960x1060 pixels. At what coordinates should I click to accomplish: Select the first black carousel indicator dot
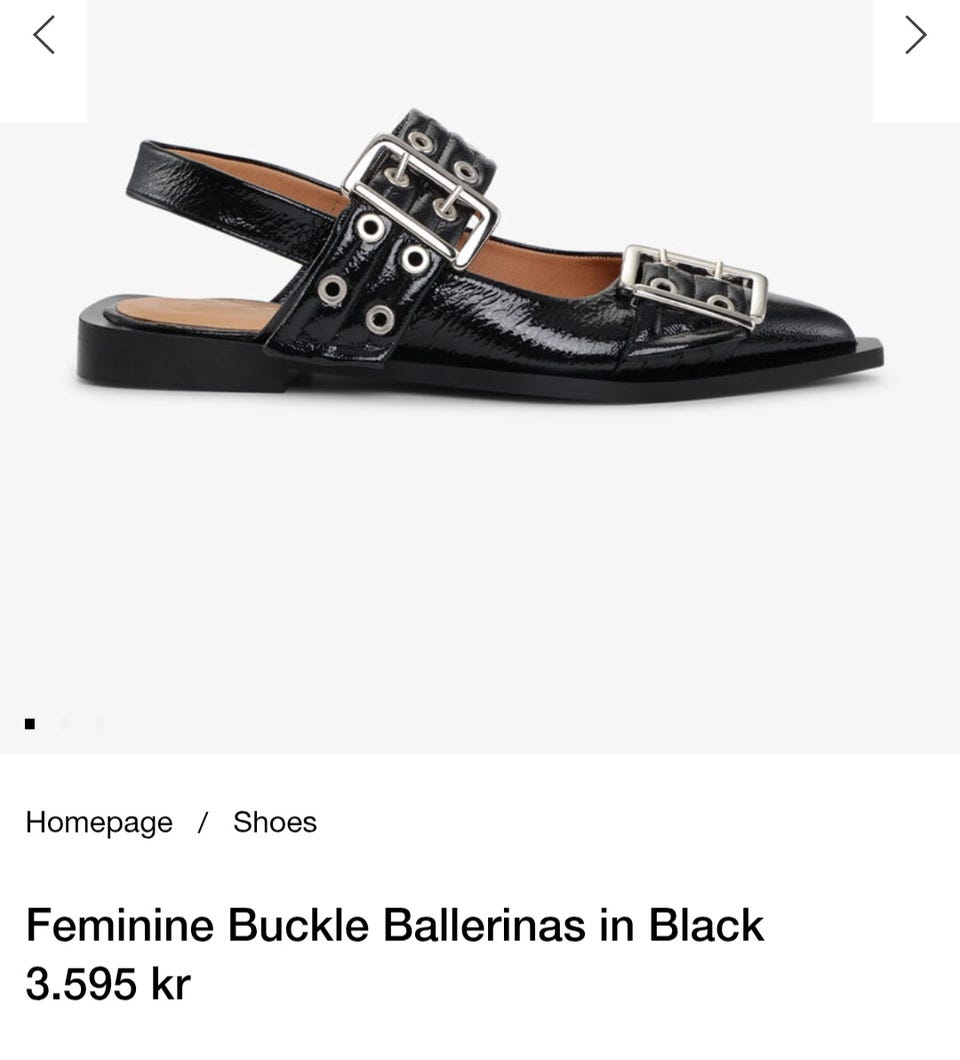(x=30, y=723)
